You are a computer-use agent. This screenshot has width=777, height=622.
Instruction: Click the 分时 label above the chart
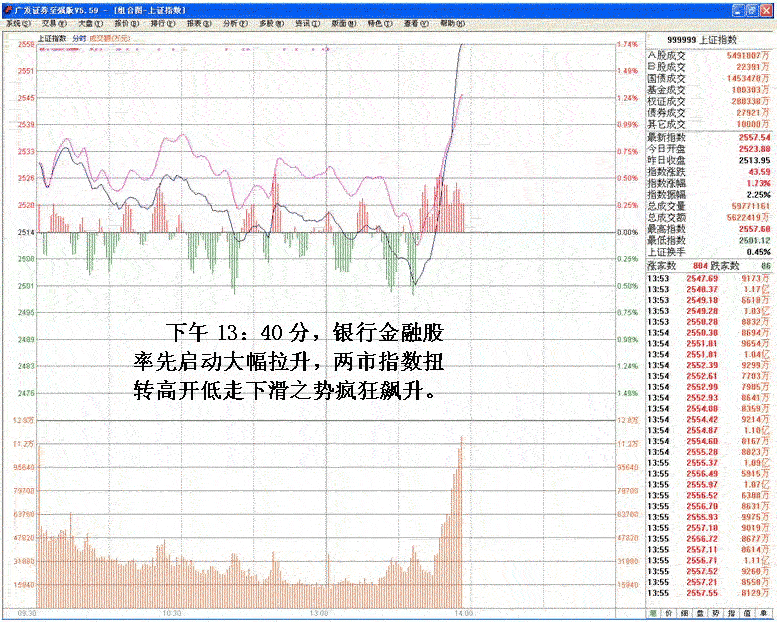click(79, 38)
